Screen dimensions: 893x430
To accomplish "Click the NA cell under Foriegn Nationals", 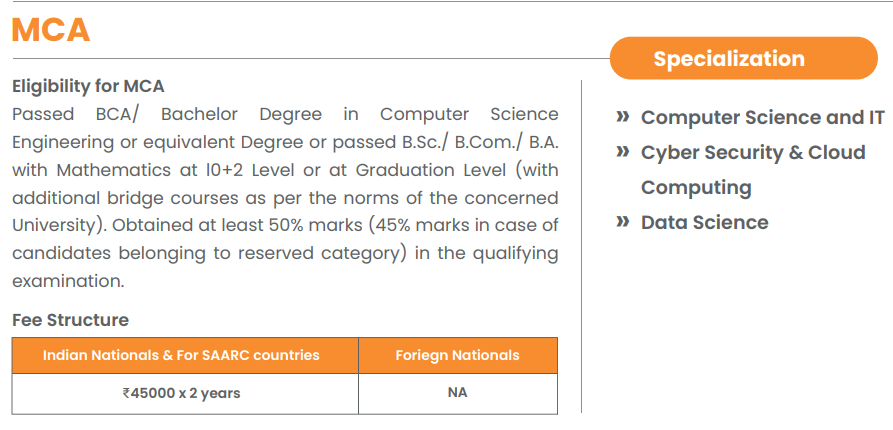I will pyautogui.click(x=457, y=393).
